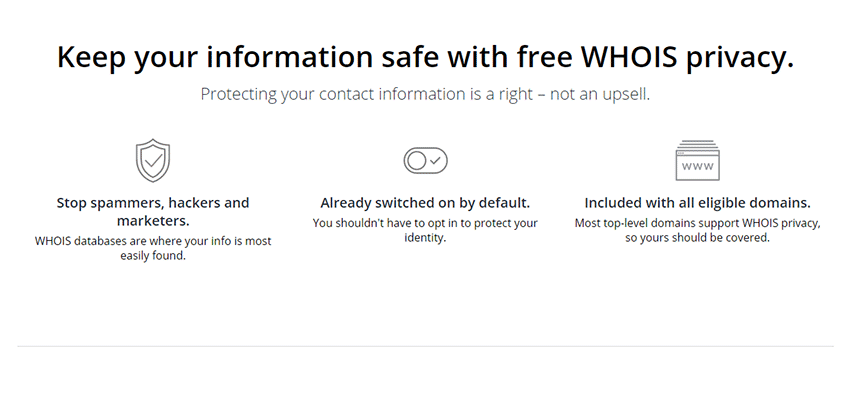Viewport: 850px width, 400px height.
Task: Click 'You shouldn't have to opt in' text
Action: tap(425, 223)
